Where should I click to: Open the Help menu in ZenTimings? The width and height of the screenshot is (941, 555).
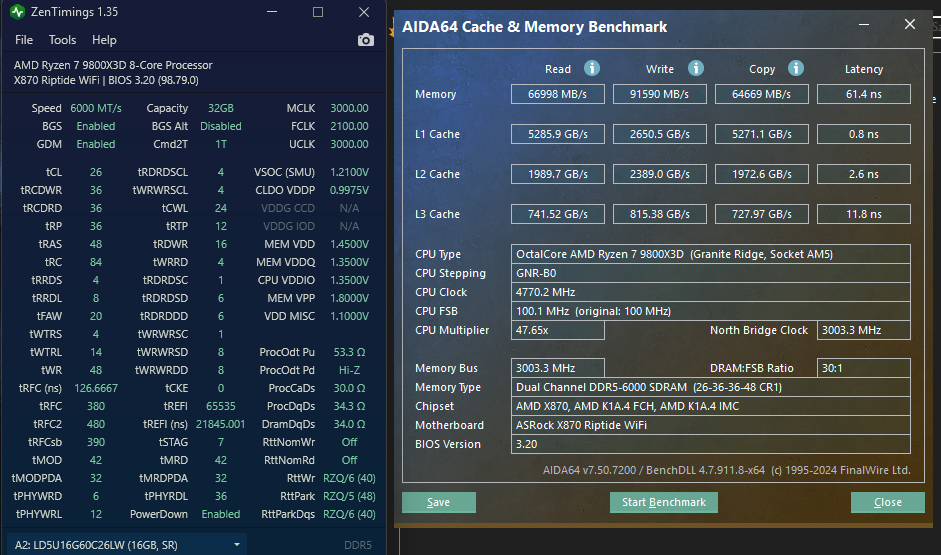coord(104,40)
